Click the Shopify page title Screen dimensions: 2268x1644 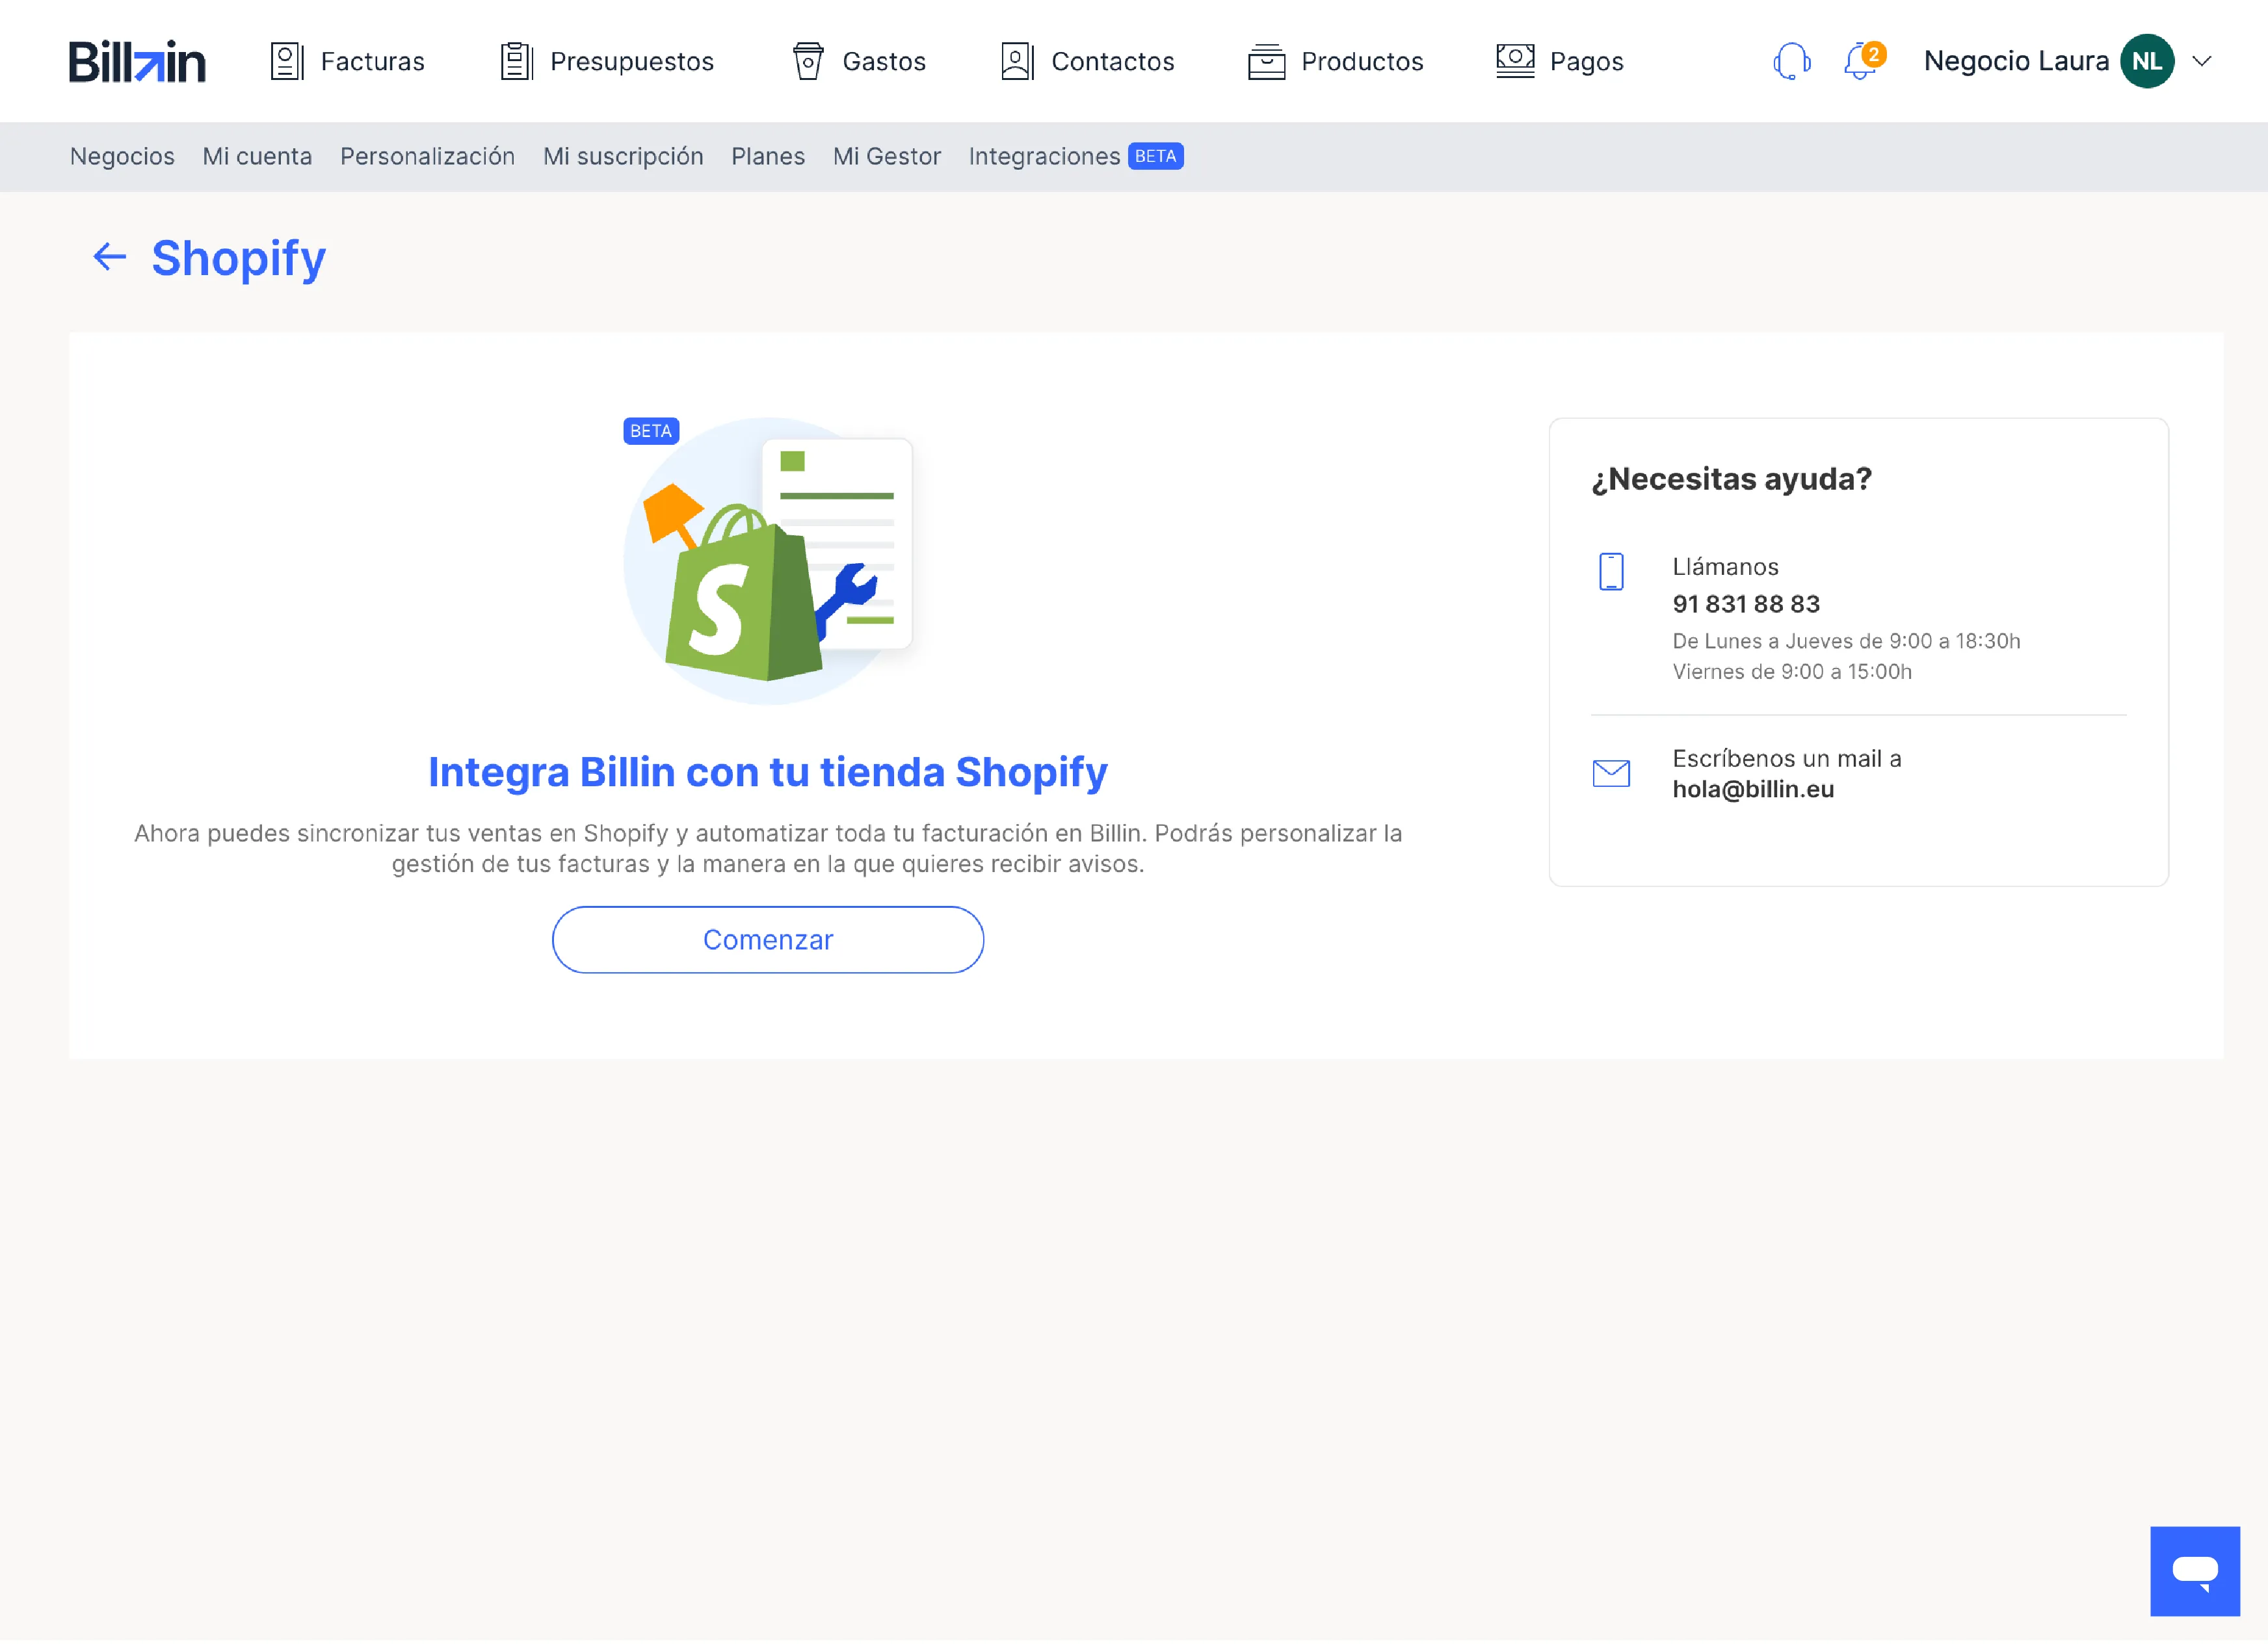[239, 259]
